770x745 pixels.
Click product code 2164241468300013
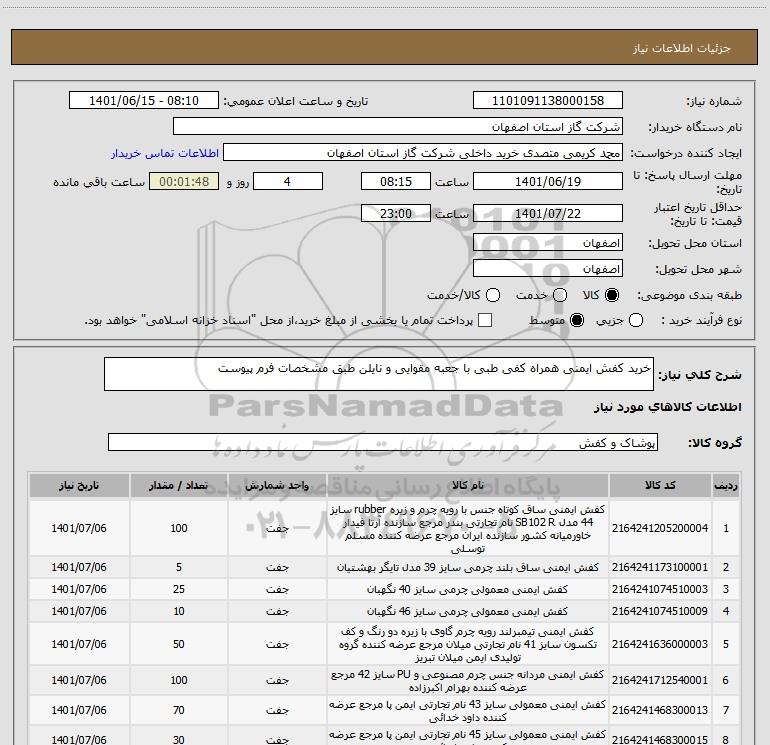[x=660, y=710]
